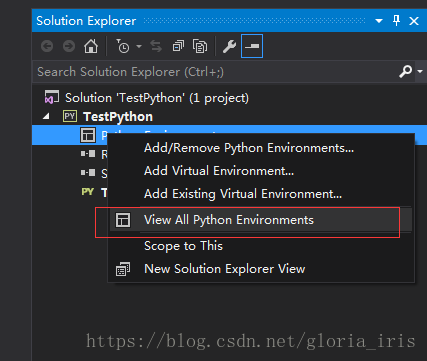Click the Python Environments node icon
427x361 pixels.
(88, 135)
